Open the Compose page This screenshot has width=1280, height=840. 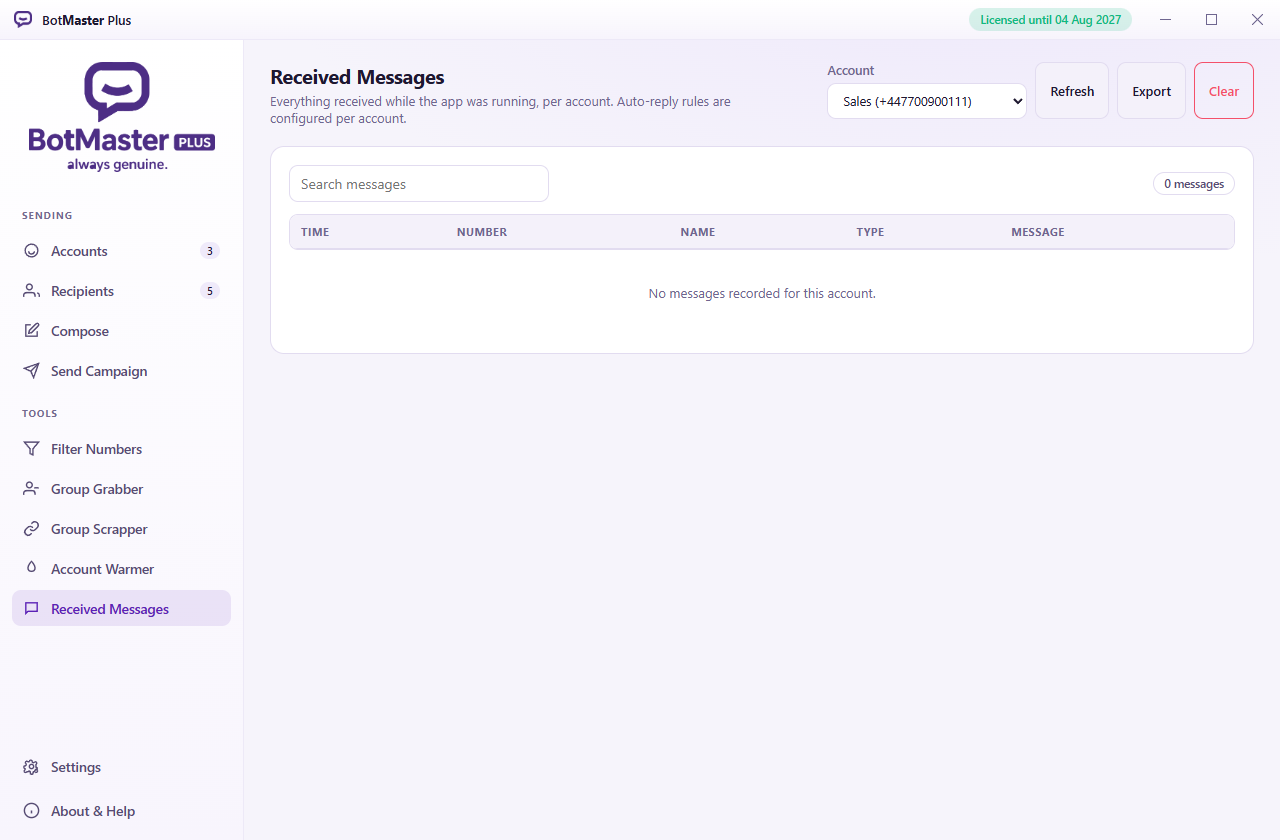(x=121, y=331)
